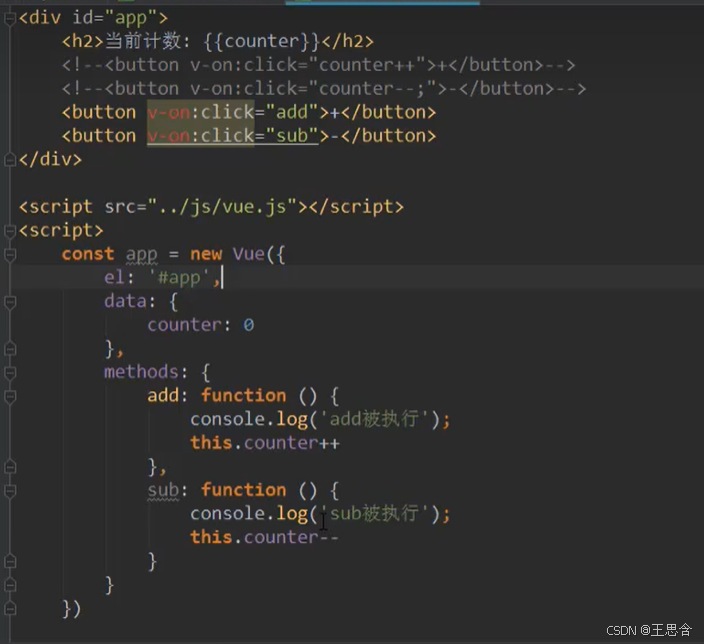Click the {{counter}} mustache expression
The width and height of the screenshot is (704, 644).
(261, 41)
